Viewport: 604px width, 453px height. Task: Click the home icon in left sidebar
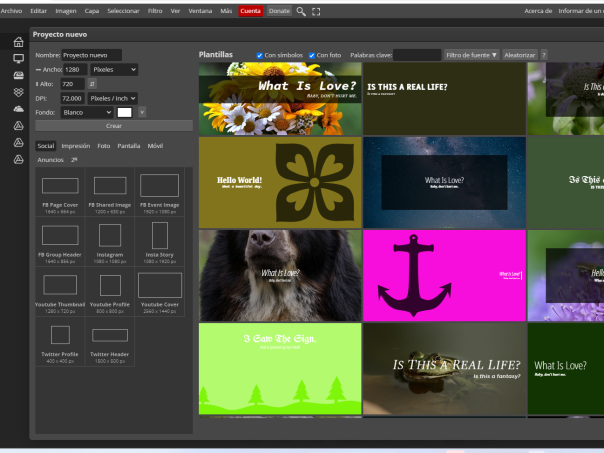pyautogui.click(x=18, y=43)
